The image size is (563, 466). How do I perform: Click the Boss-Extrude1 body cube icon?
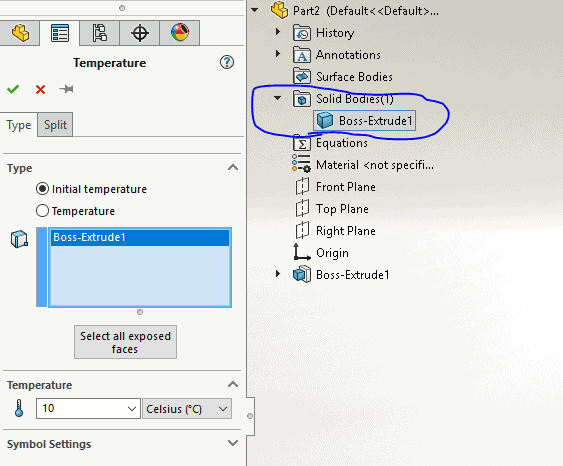click(325, 120)
